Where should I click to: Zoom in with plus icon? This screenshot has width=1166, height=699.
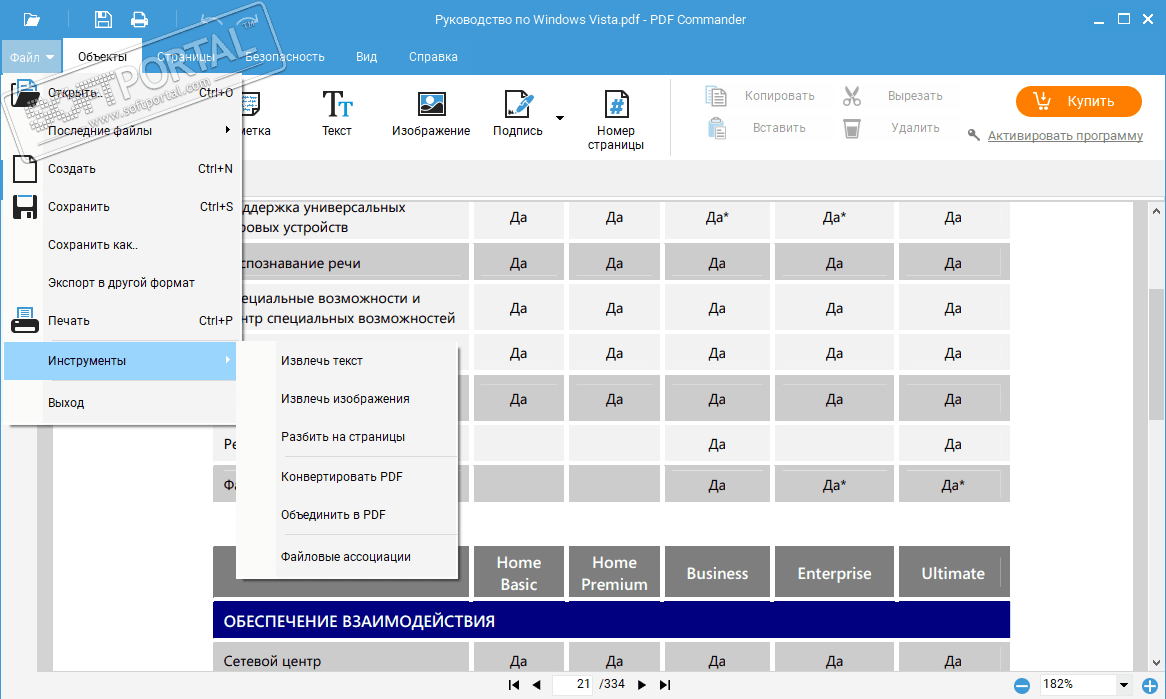pyautogui.click(x=1150, y=686)
